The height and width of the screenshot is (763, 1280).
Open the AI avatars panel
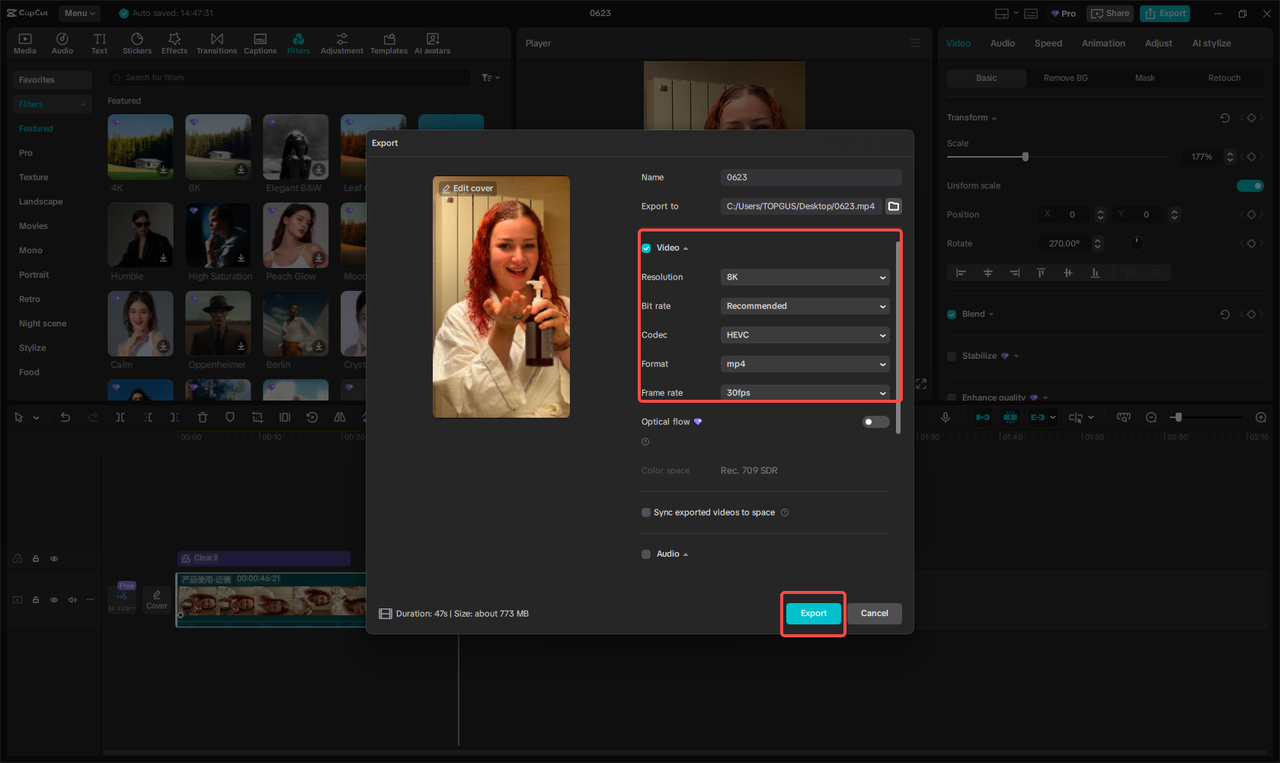(432, 42)
